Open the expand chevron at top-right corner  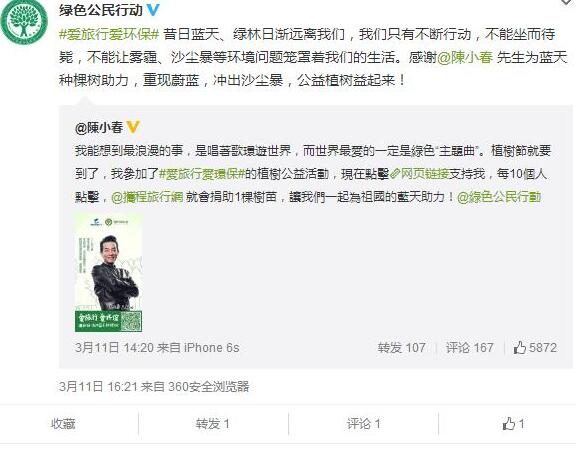pos(569,2)
